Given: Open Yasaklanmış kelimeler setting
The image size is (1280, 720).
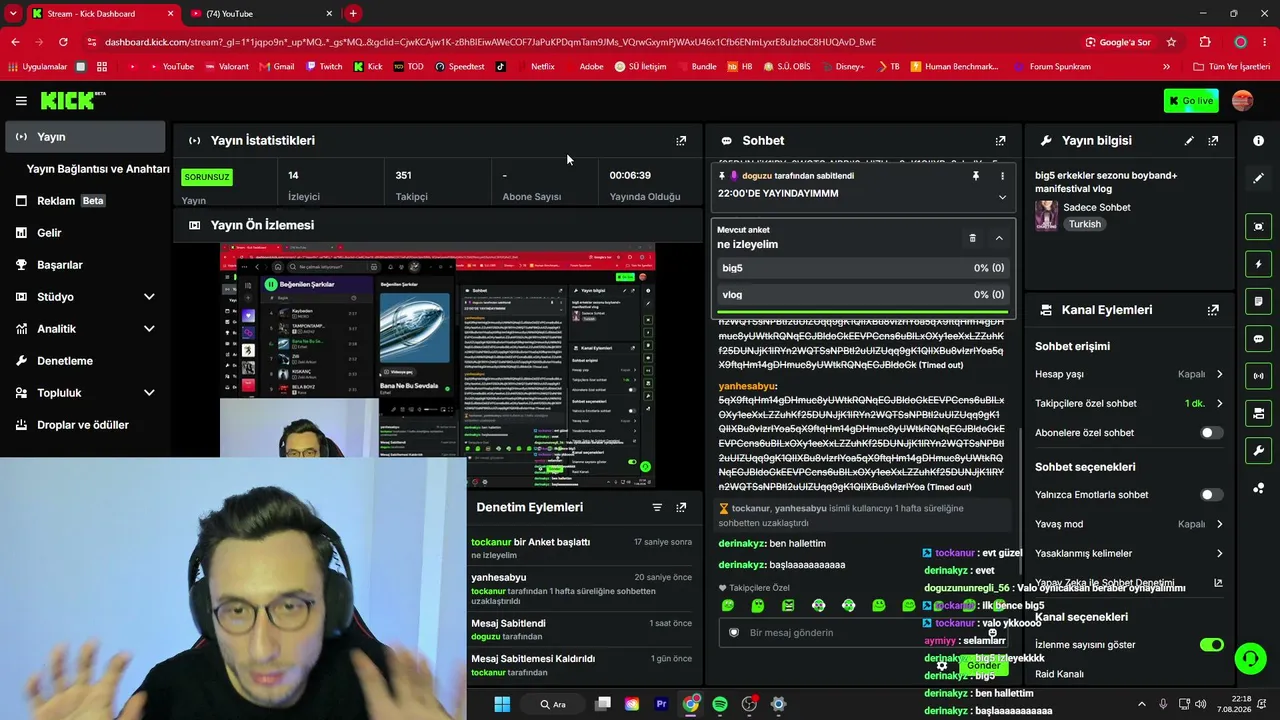Looking at the screenshot, I should tap(1129, 553).
